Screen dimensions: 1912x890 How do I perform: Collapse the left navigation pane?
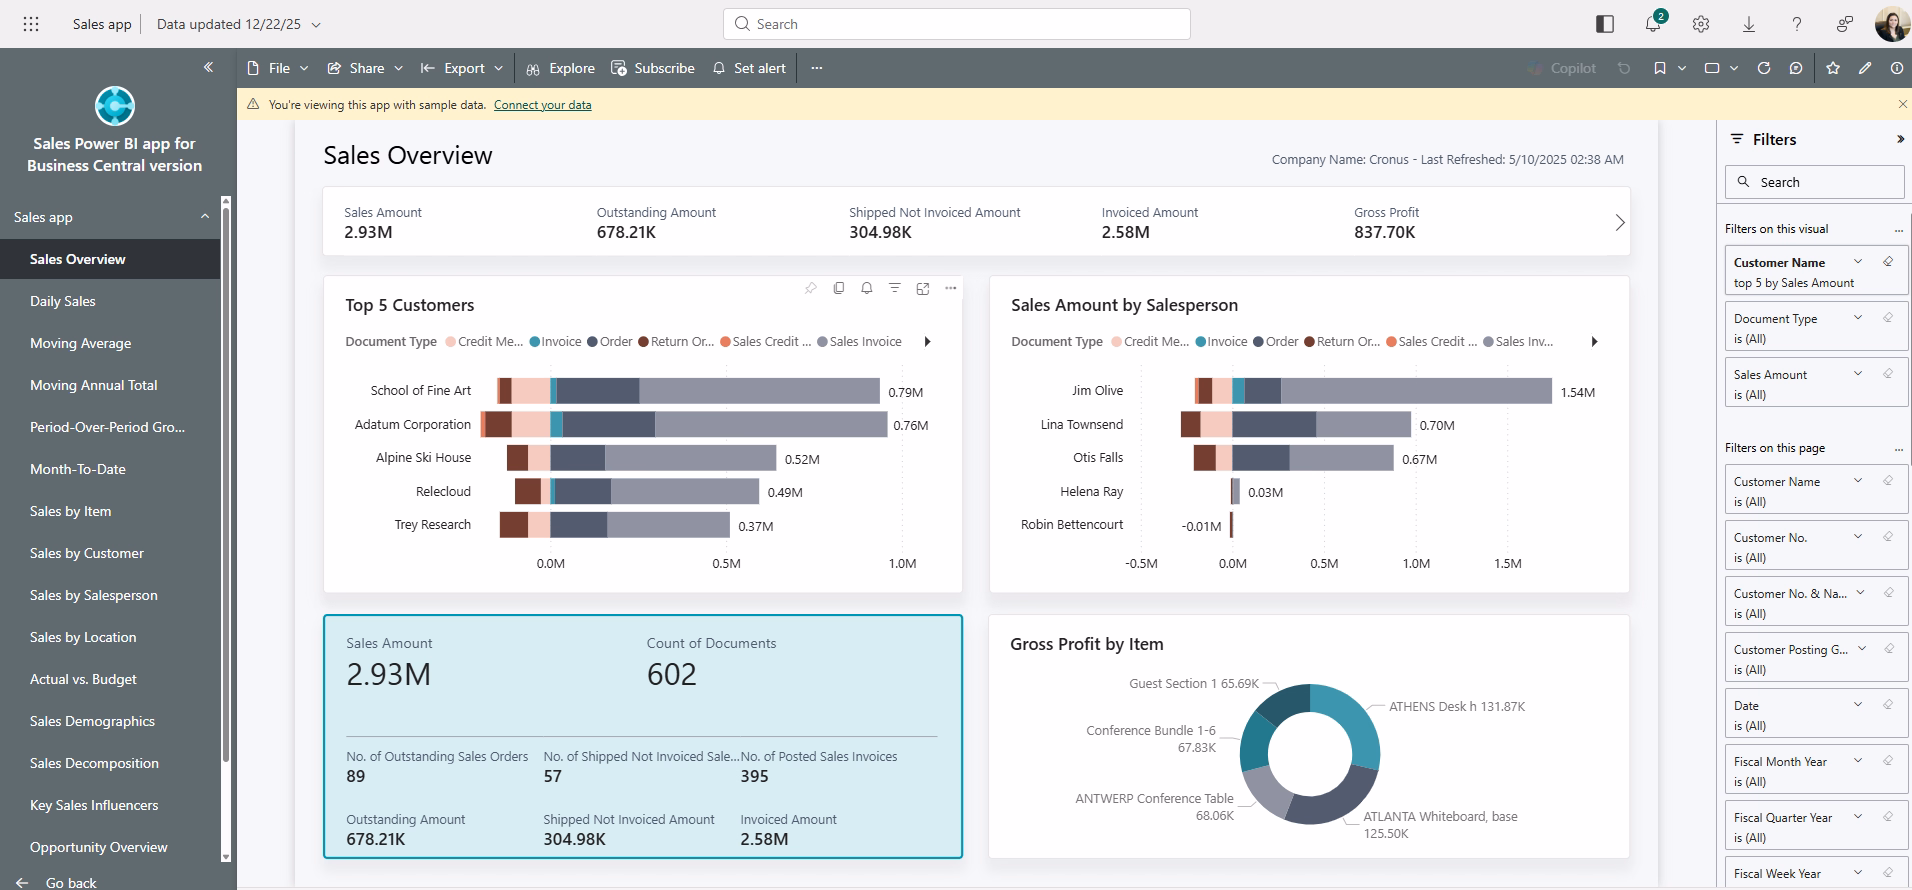[208, 67]
